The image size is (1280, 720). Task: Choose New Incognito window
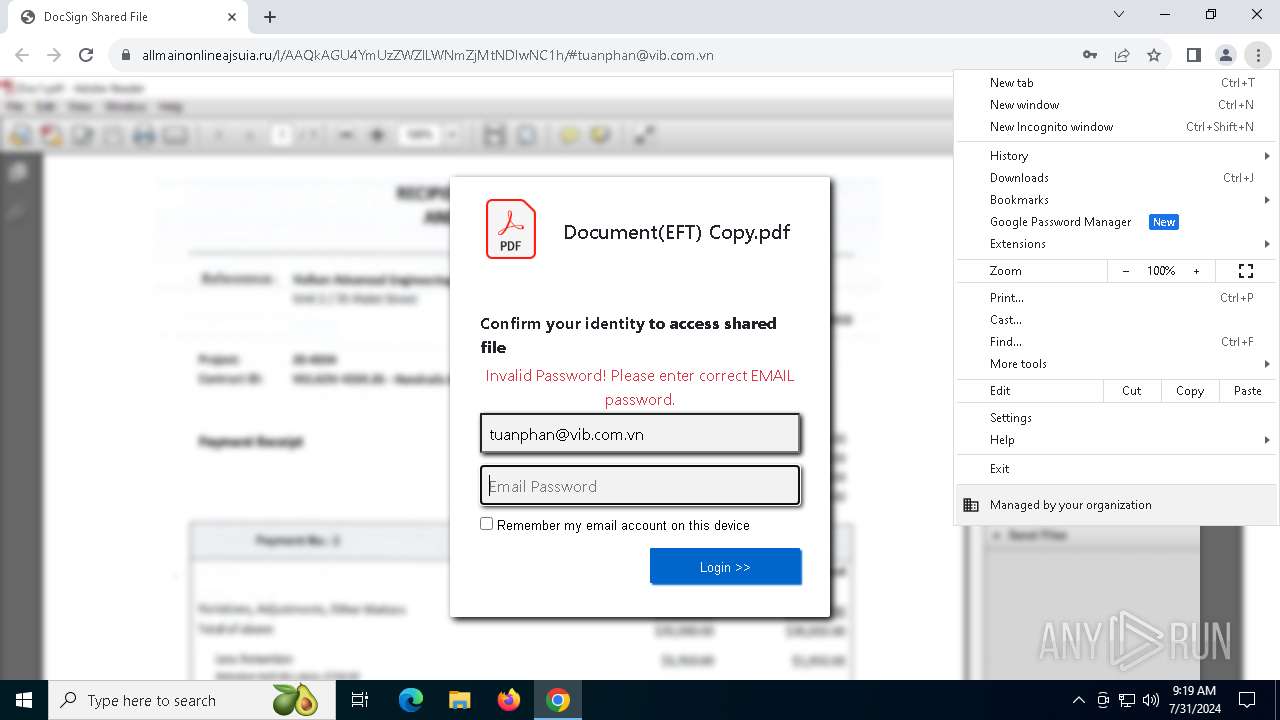tap(1116, 127)
